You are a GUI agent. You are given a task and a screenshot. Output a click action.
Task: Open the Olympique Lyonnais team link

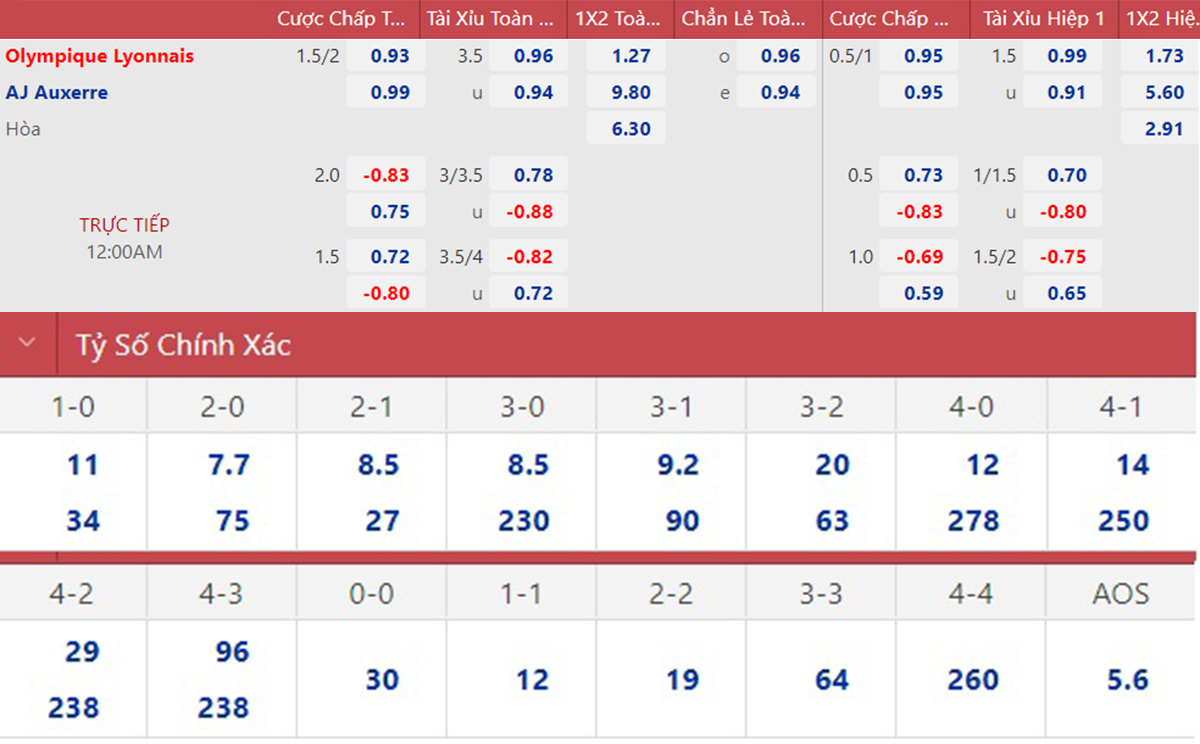[x=100, y=56]
